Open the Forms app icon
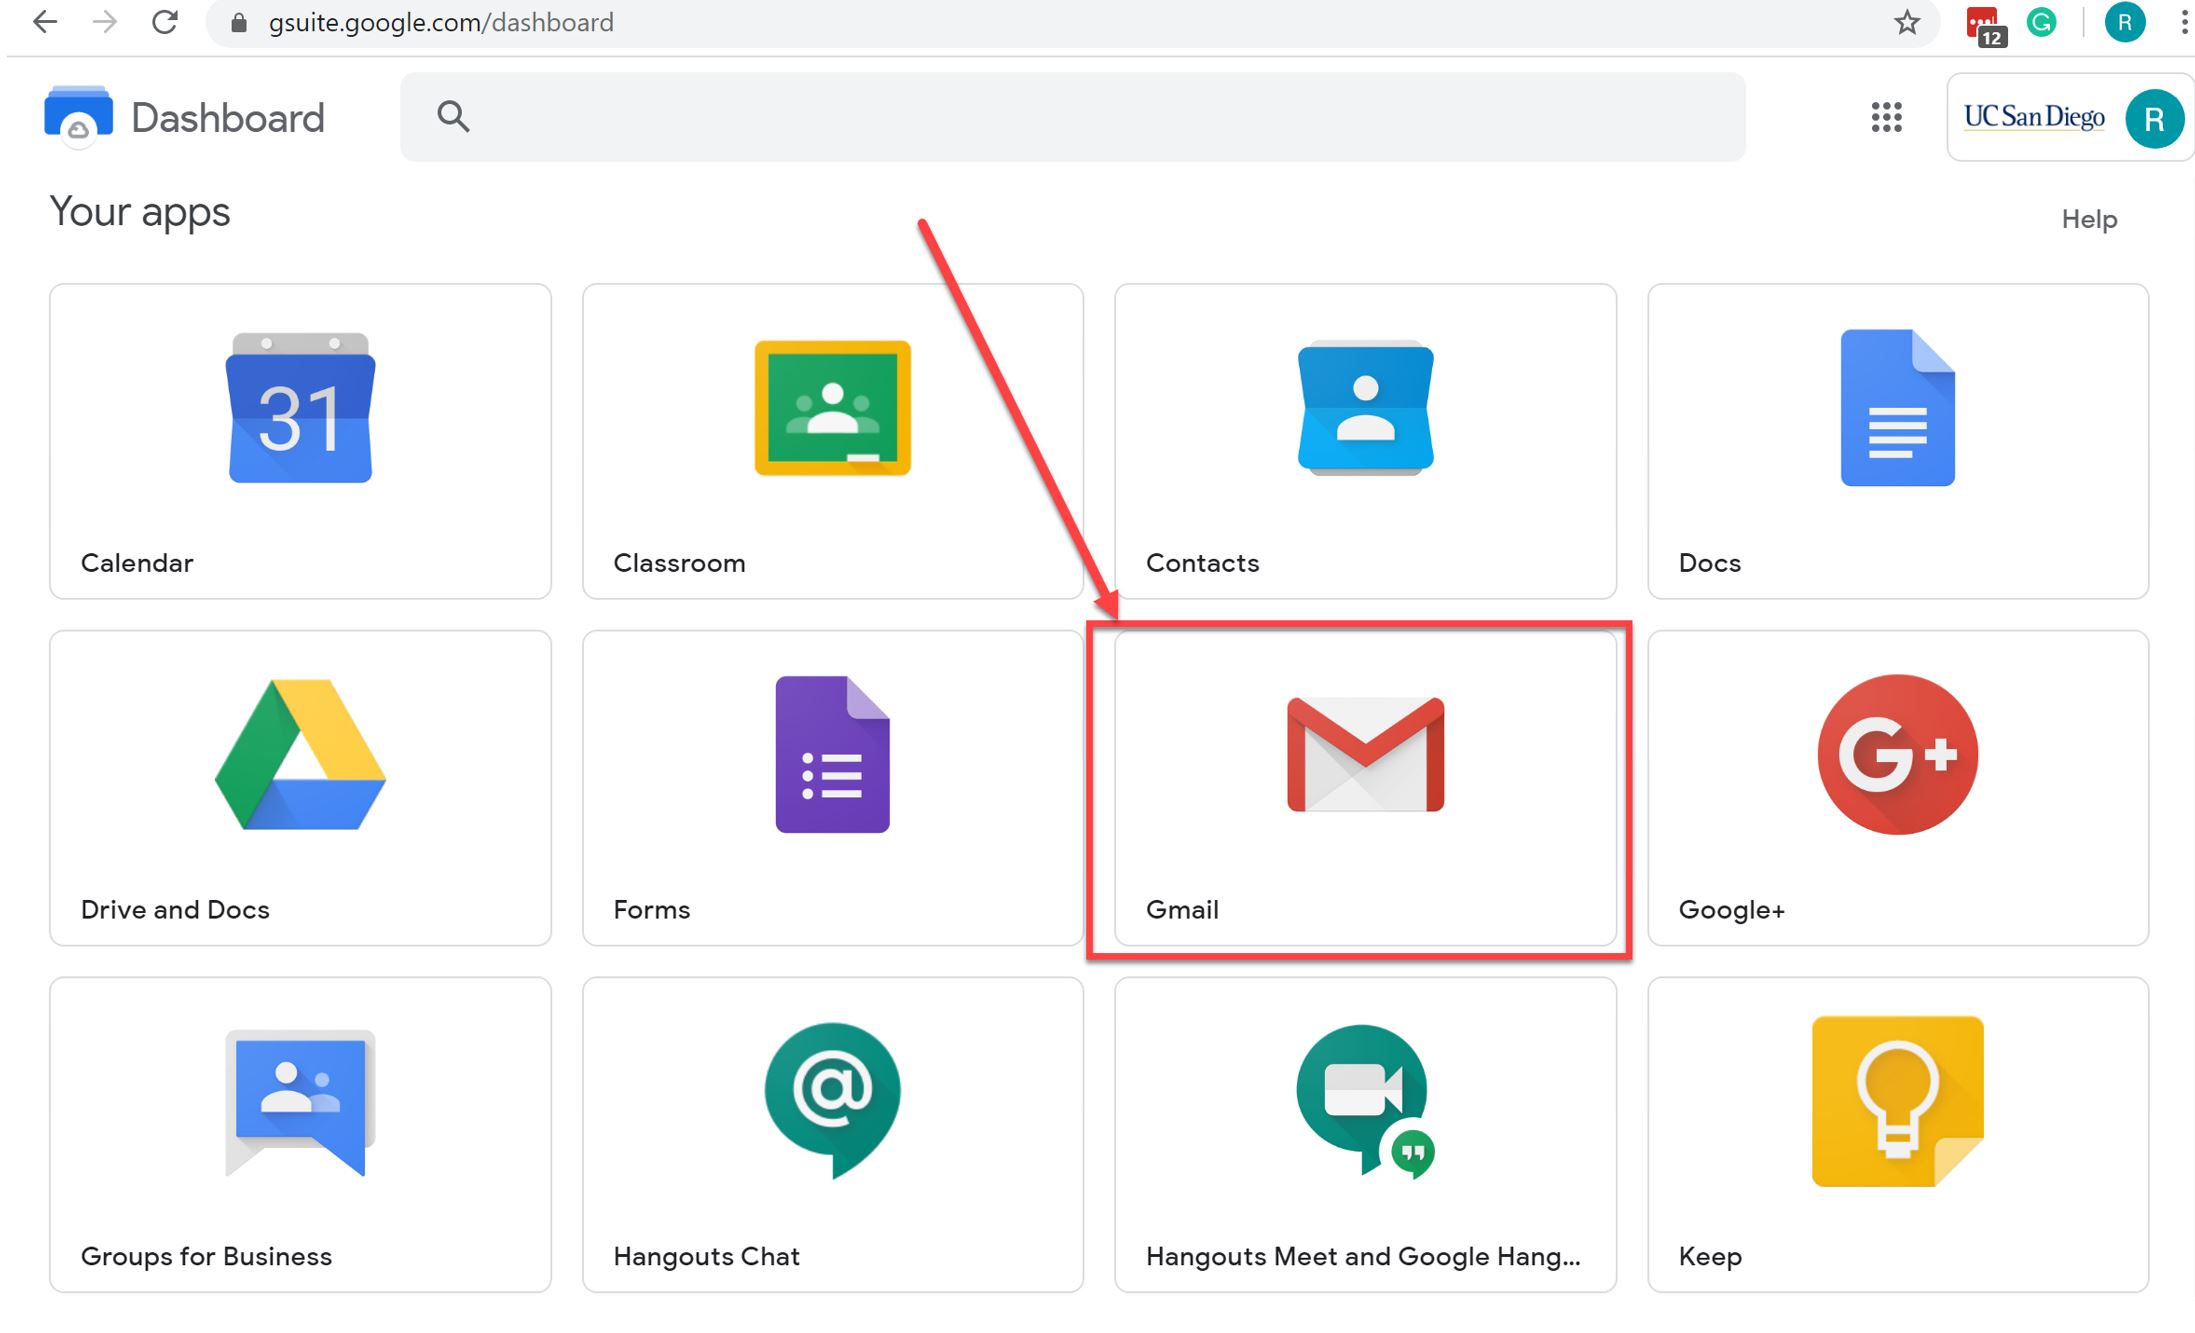The height and width of the screenshot is (1333, 2195). [x=832, y=756]
